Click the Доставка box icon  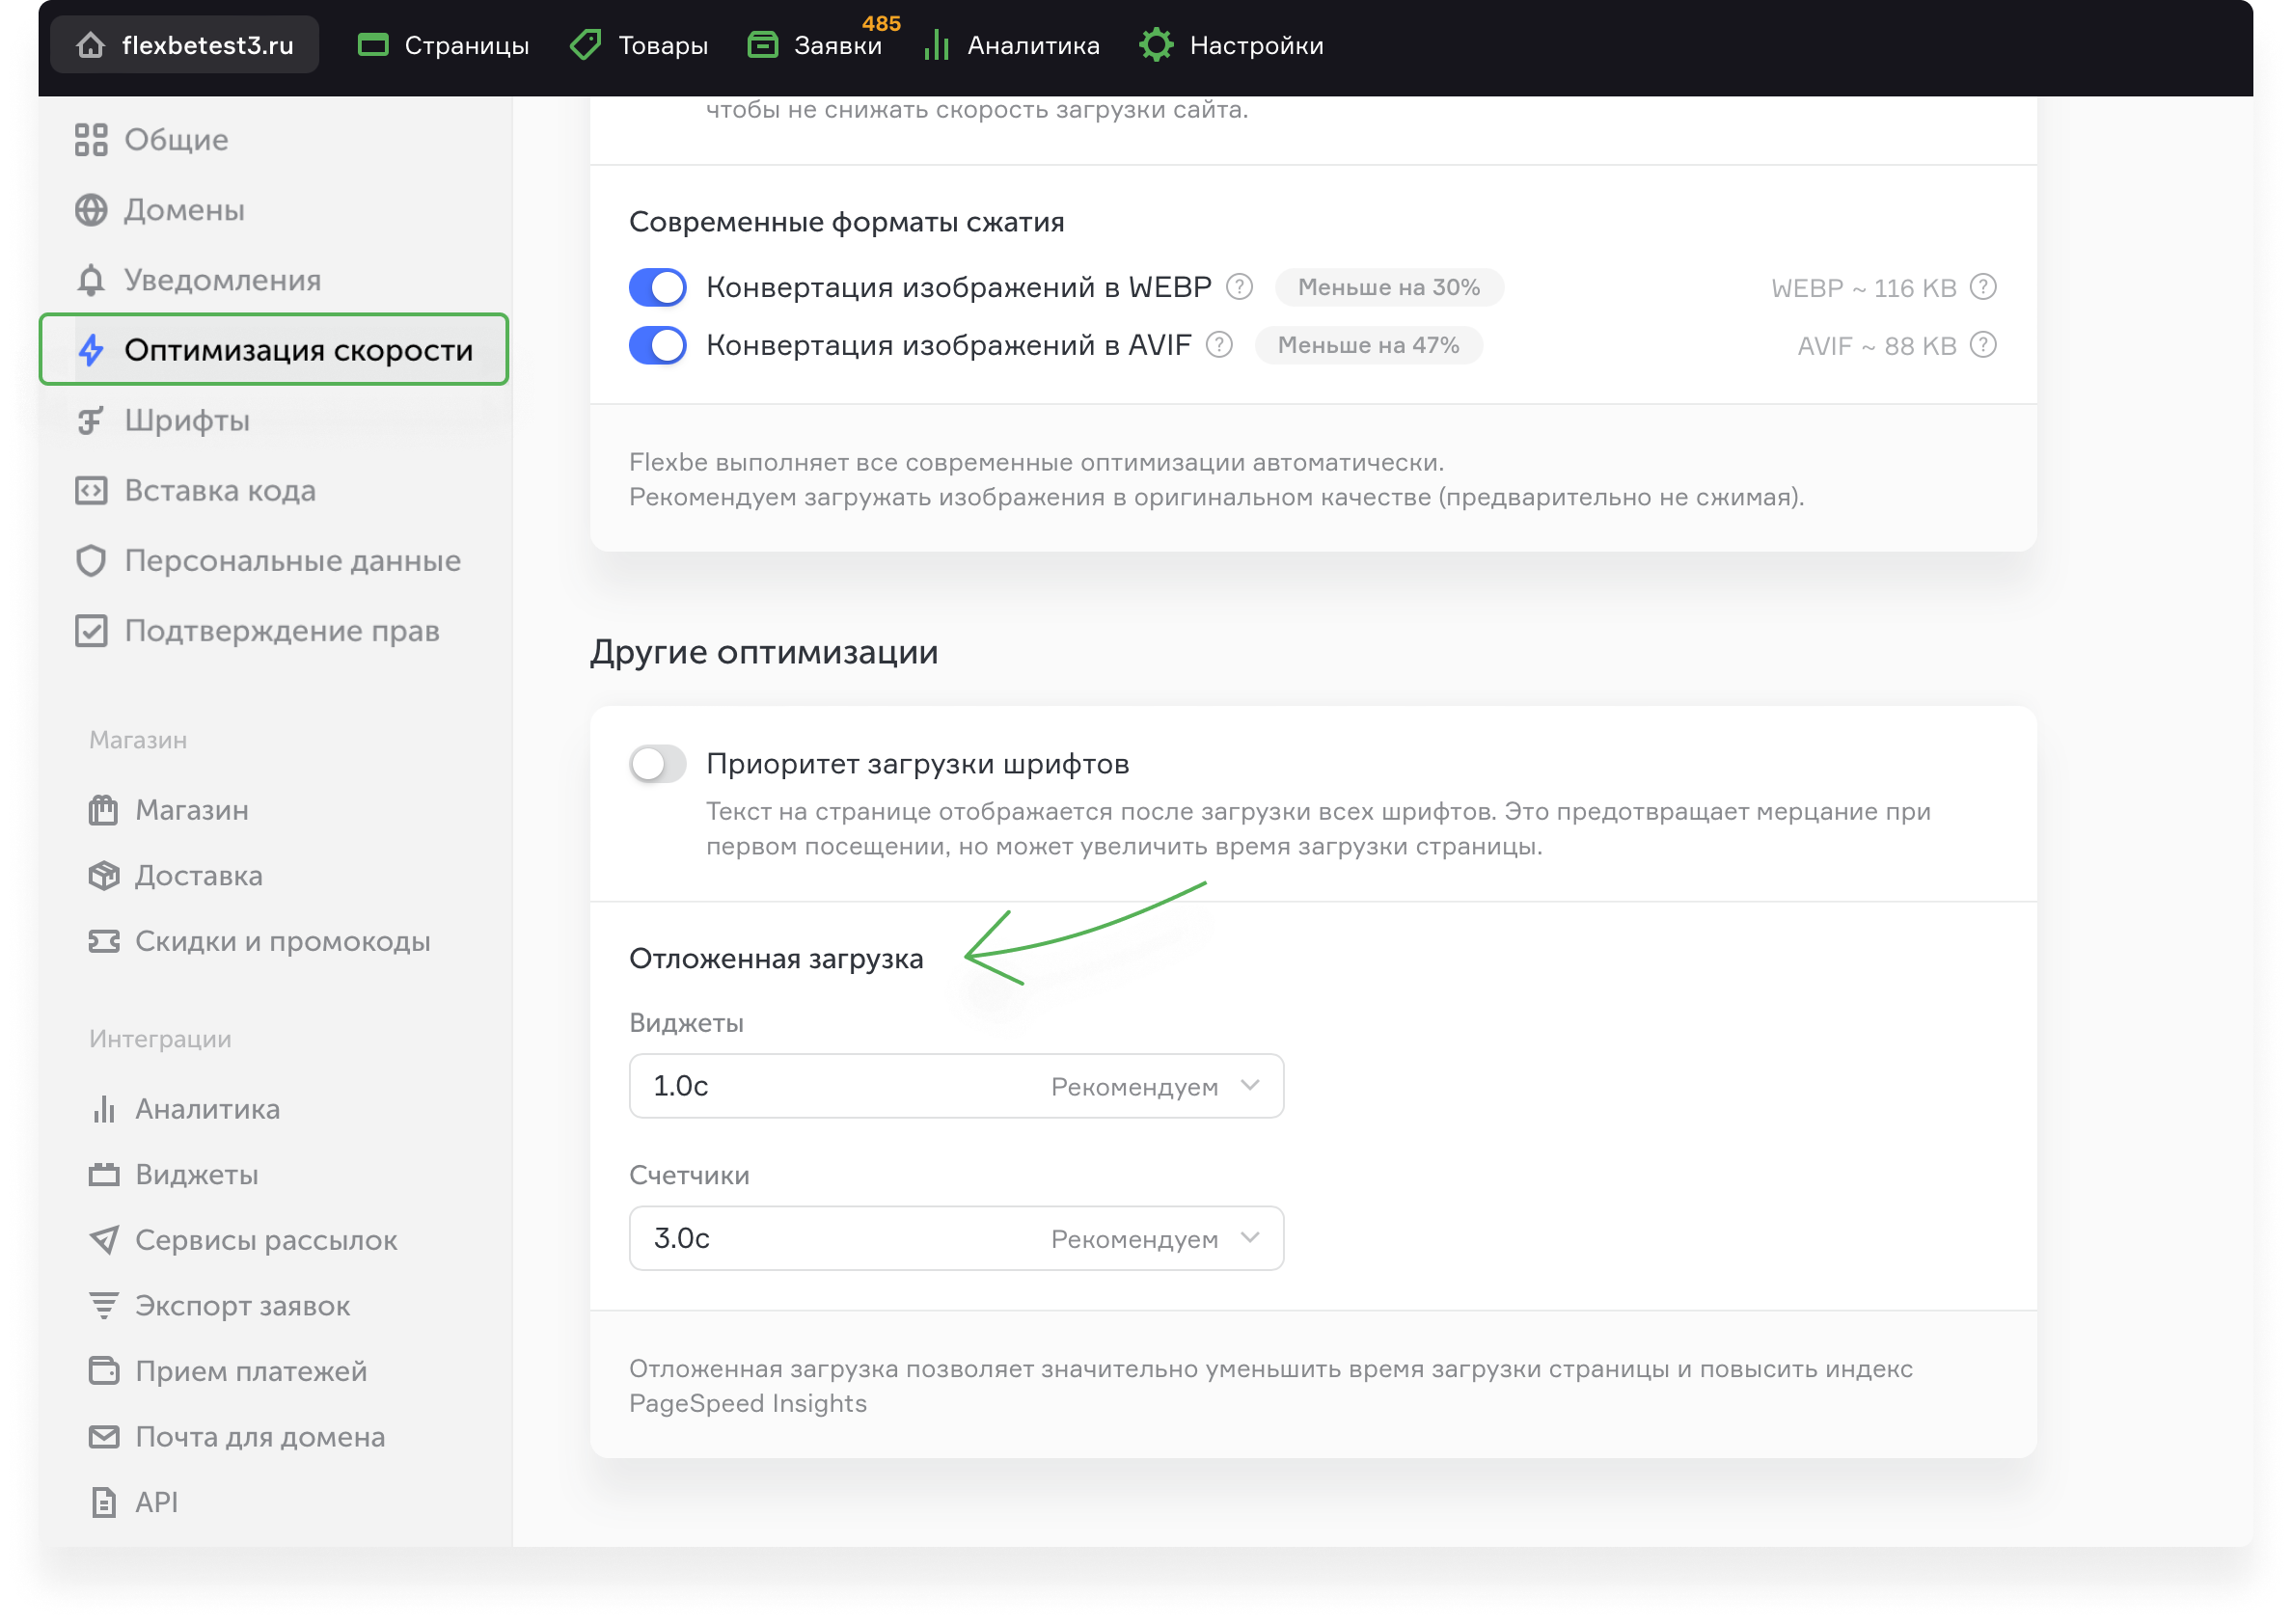104,876
